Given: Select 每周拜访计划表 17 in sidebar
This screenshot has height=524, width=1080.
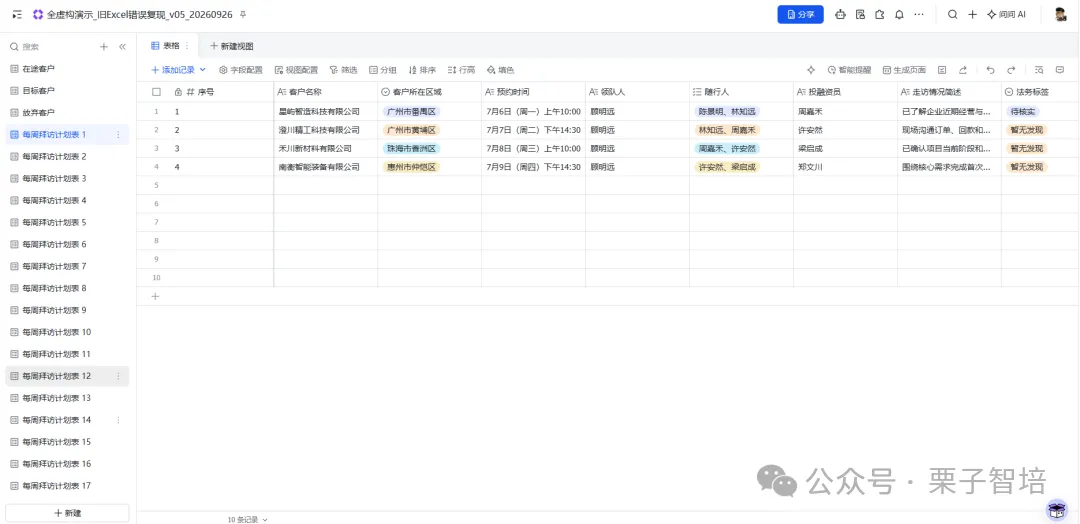Looking at the screenshot, I should click(x=67, y=485).
